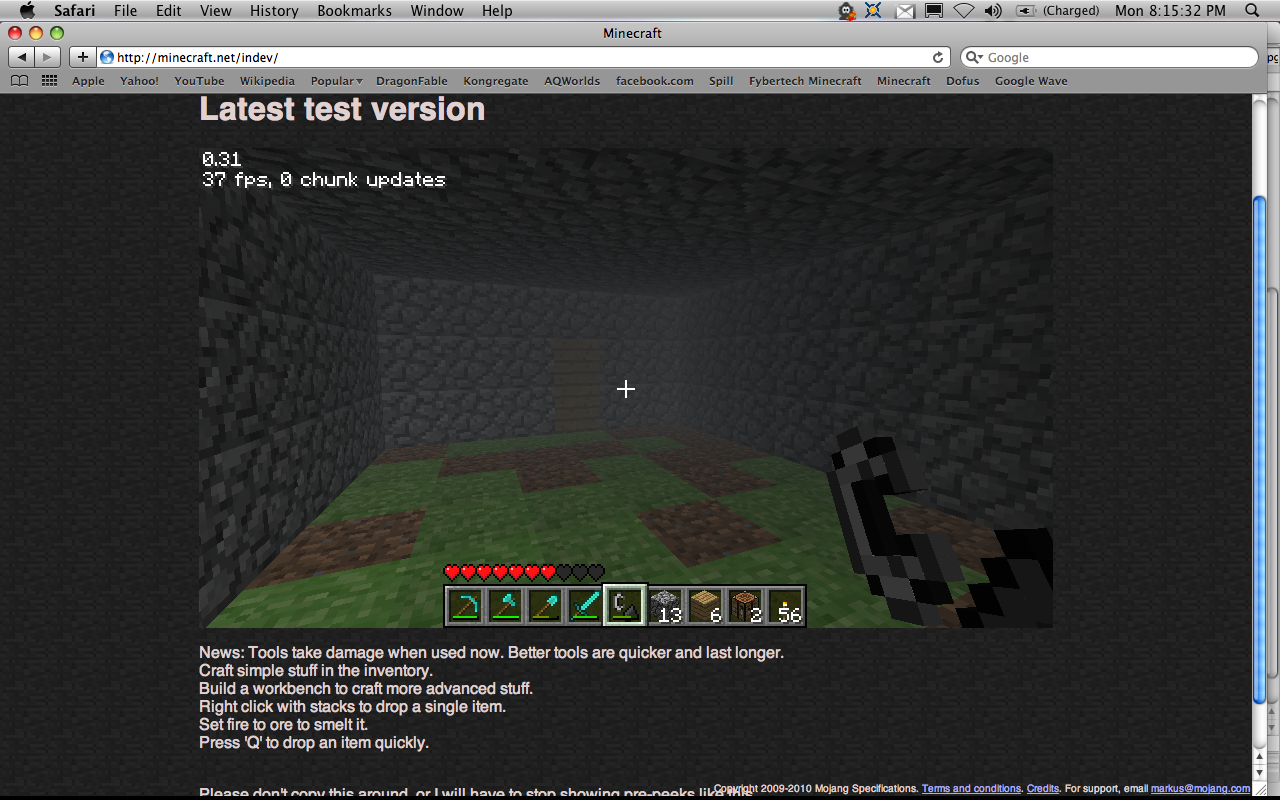Select the cobblestone stack of 13
The image size is (1280, 800).
[x=665, y=606]
